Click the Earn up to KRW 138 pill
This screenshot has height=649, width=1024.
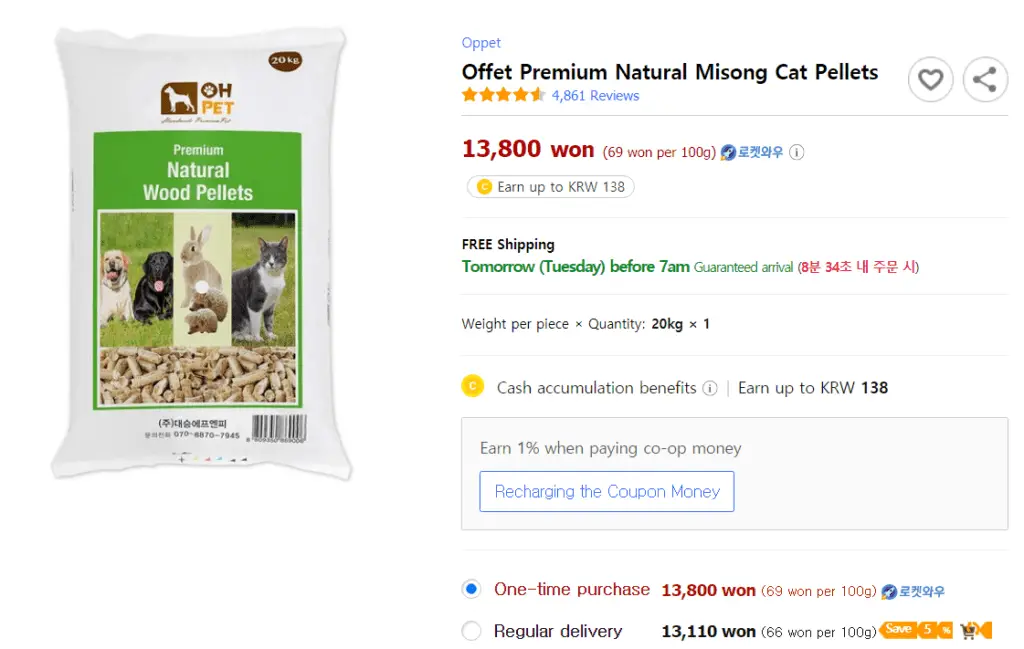tap(551, 187)
